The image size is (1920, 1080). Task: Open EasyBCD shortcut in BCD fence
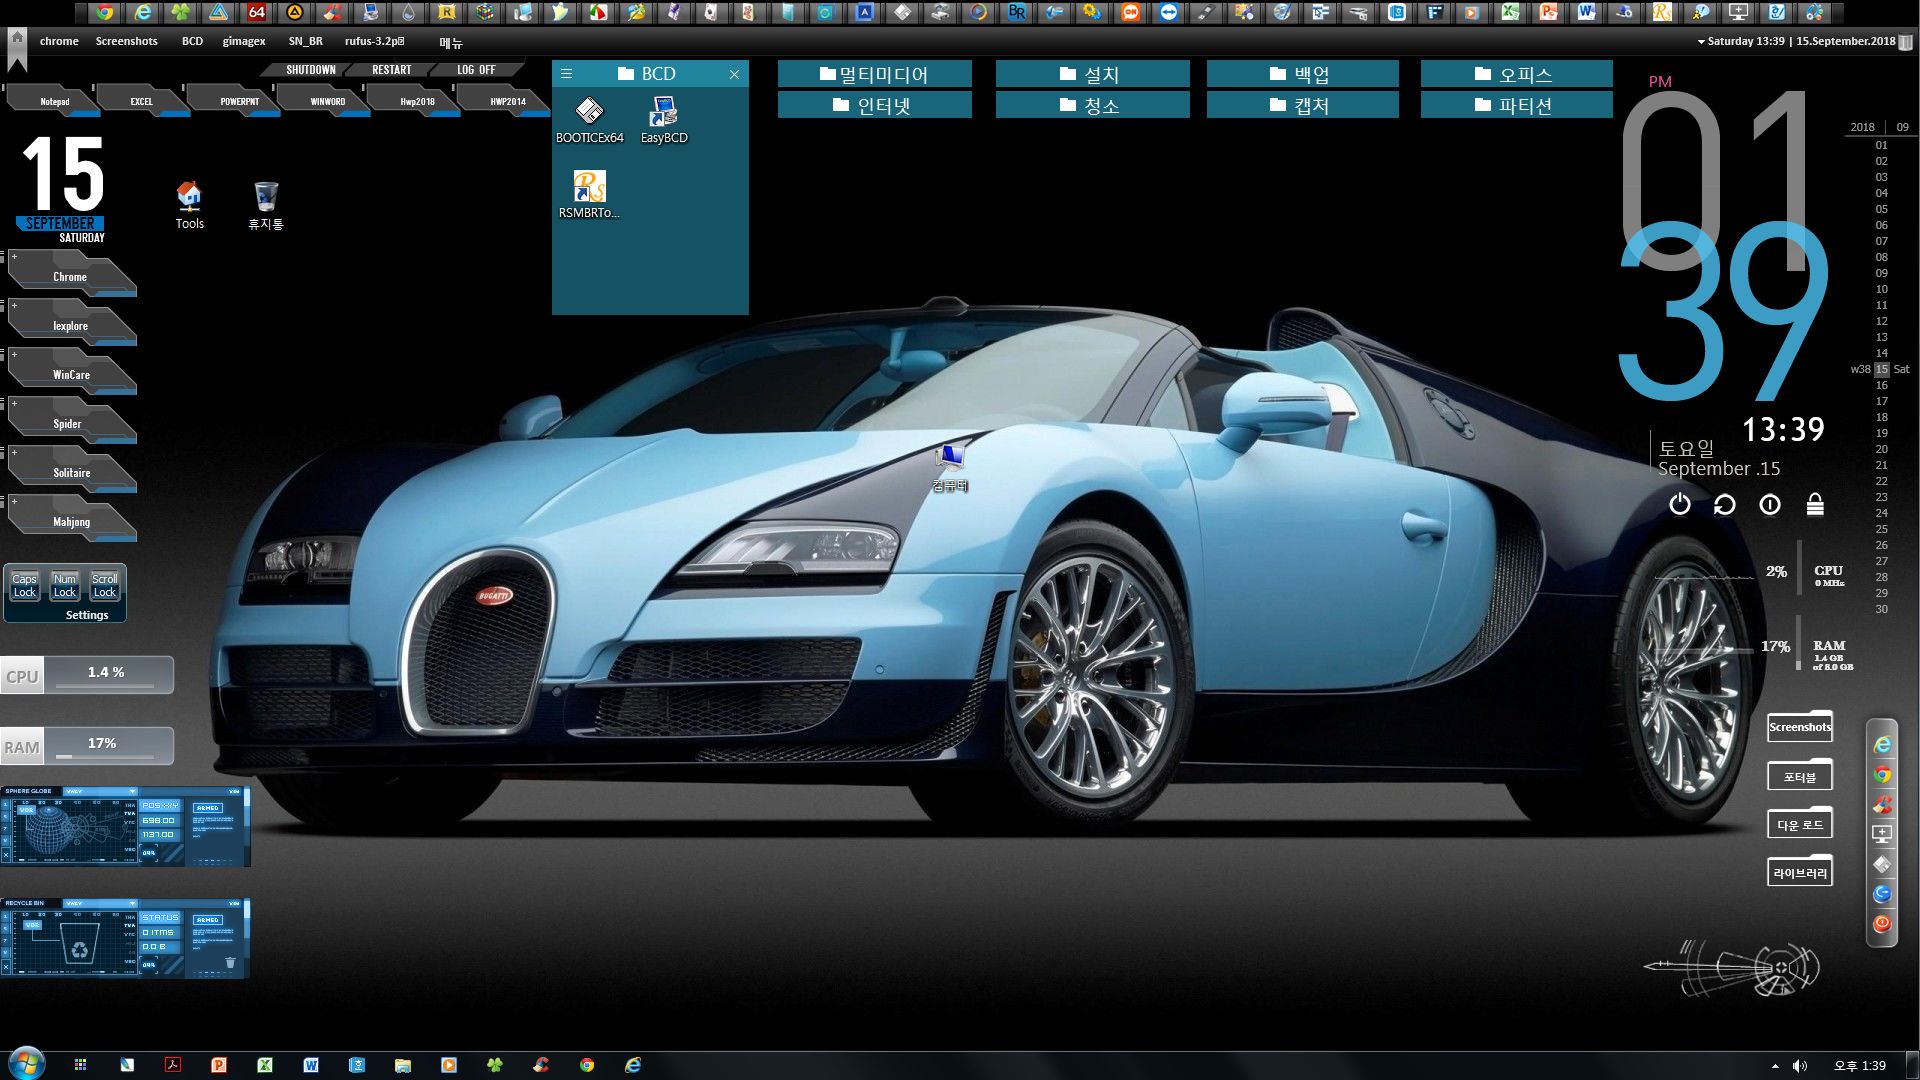click(x=664, y=120)
